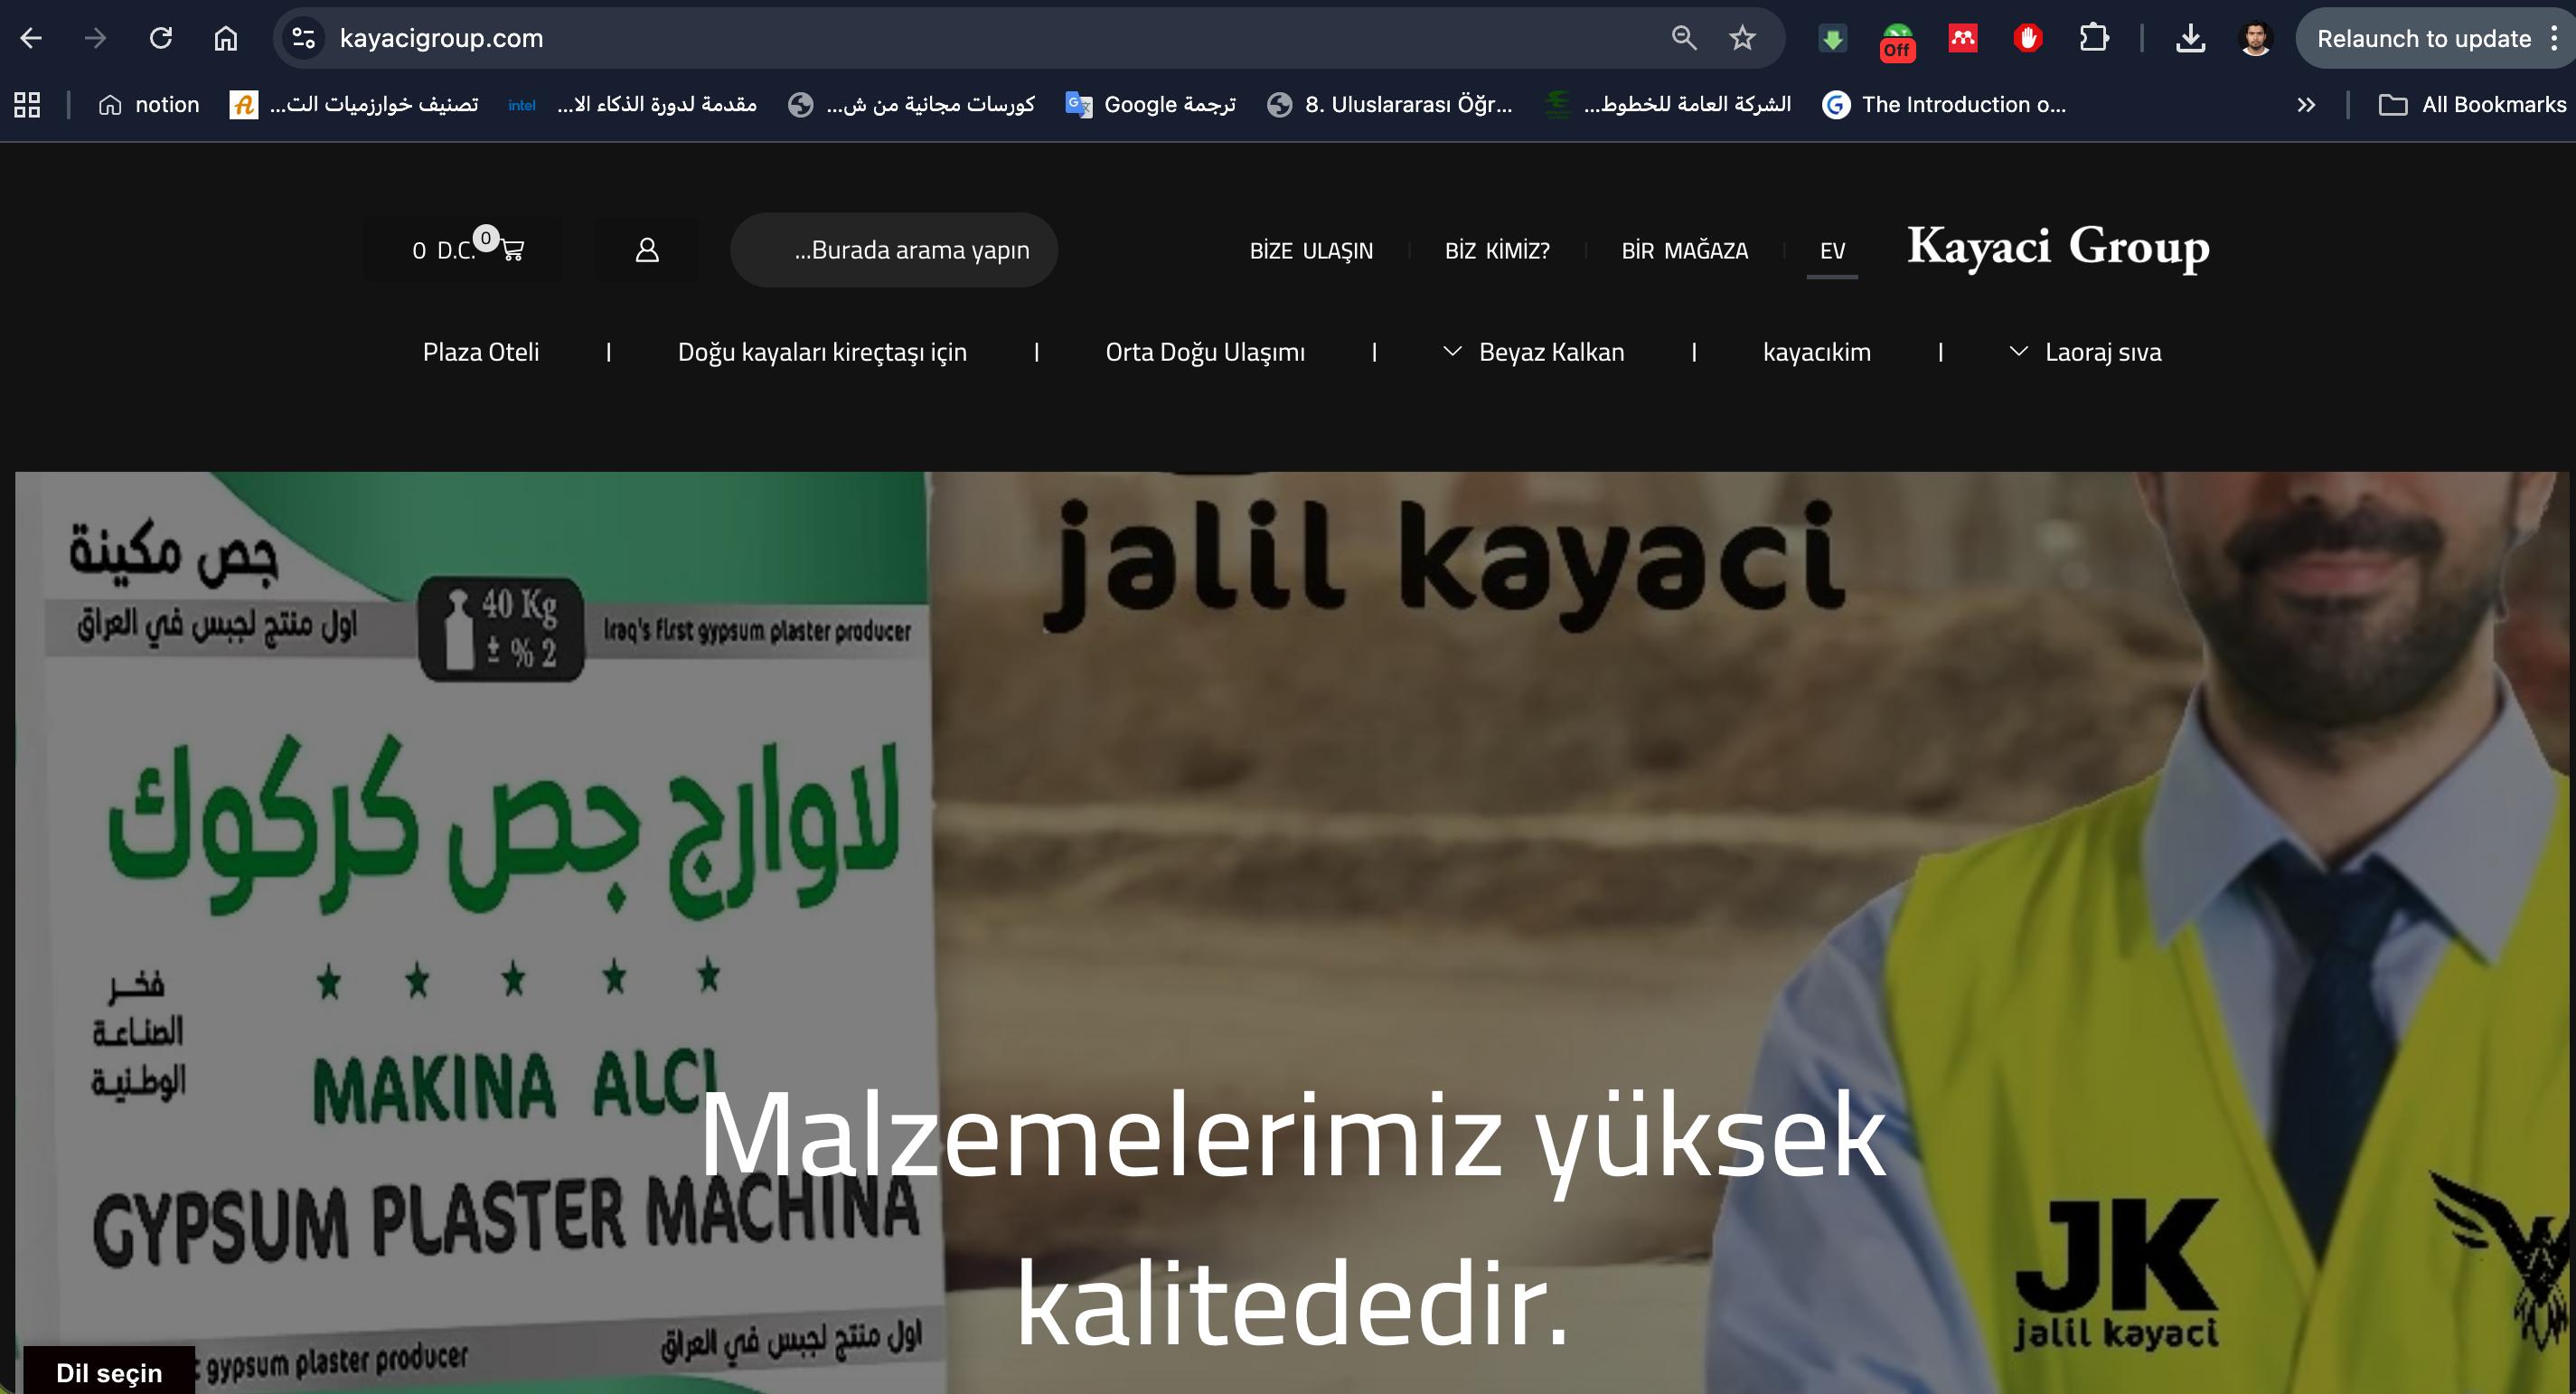Reload the page with the refresh icon

161,38
